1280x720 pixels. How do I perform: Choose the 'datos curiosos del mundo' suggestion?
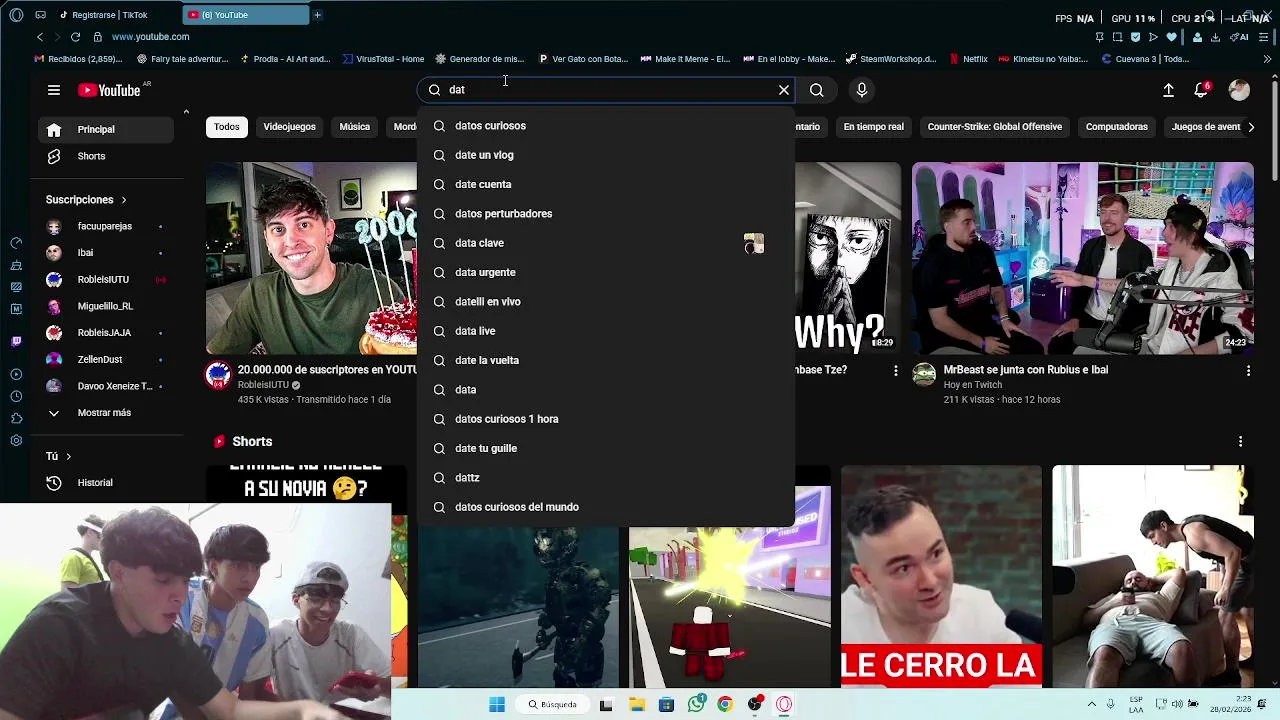(606, 507)
